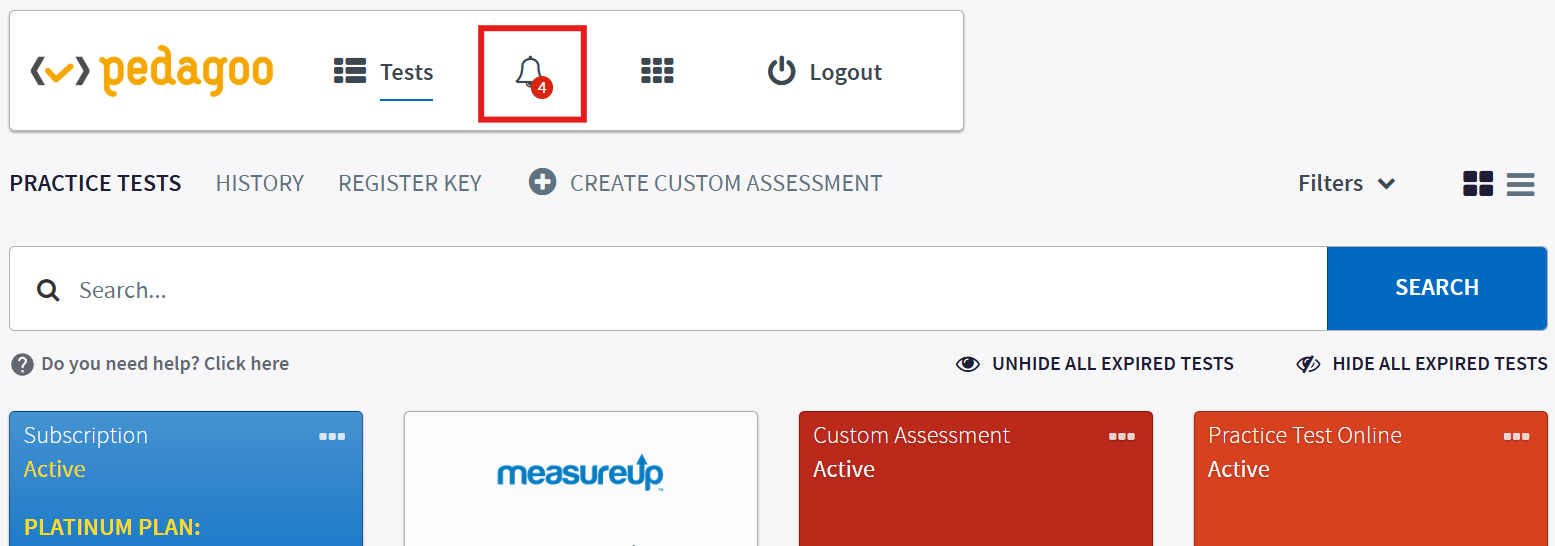
Task: Unhide all expired tests
Action: [x=1095, y=364]
